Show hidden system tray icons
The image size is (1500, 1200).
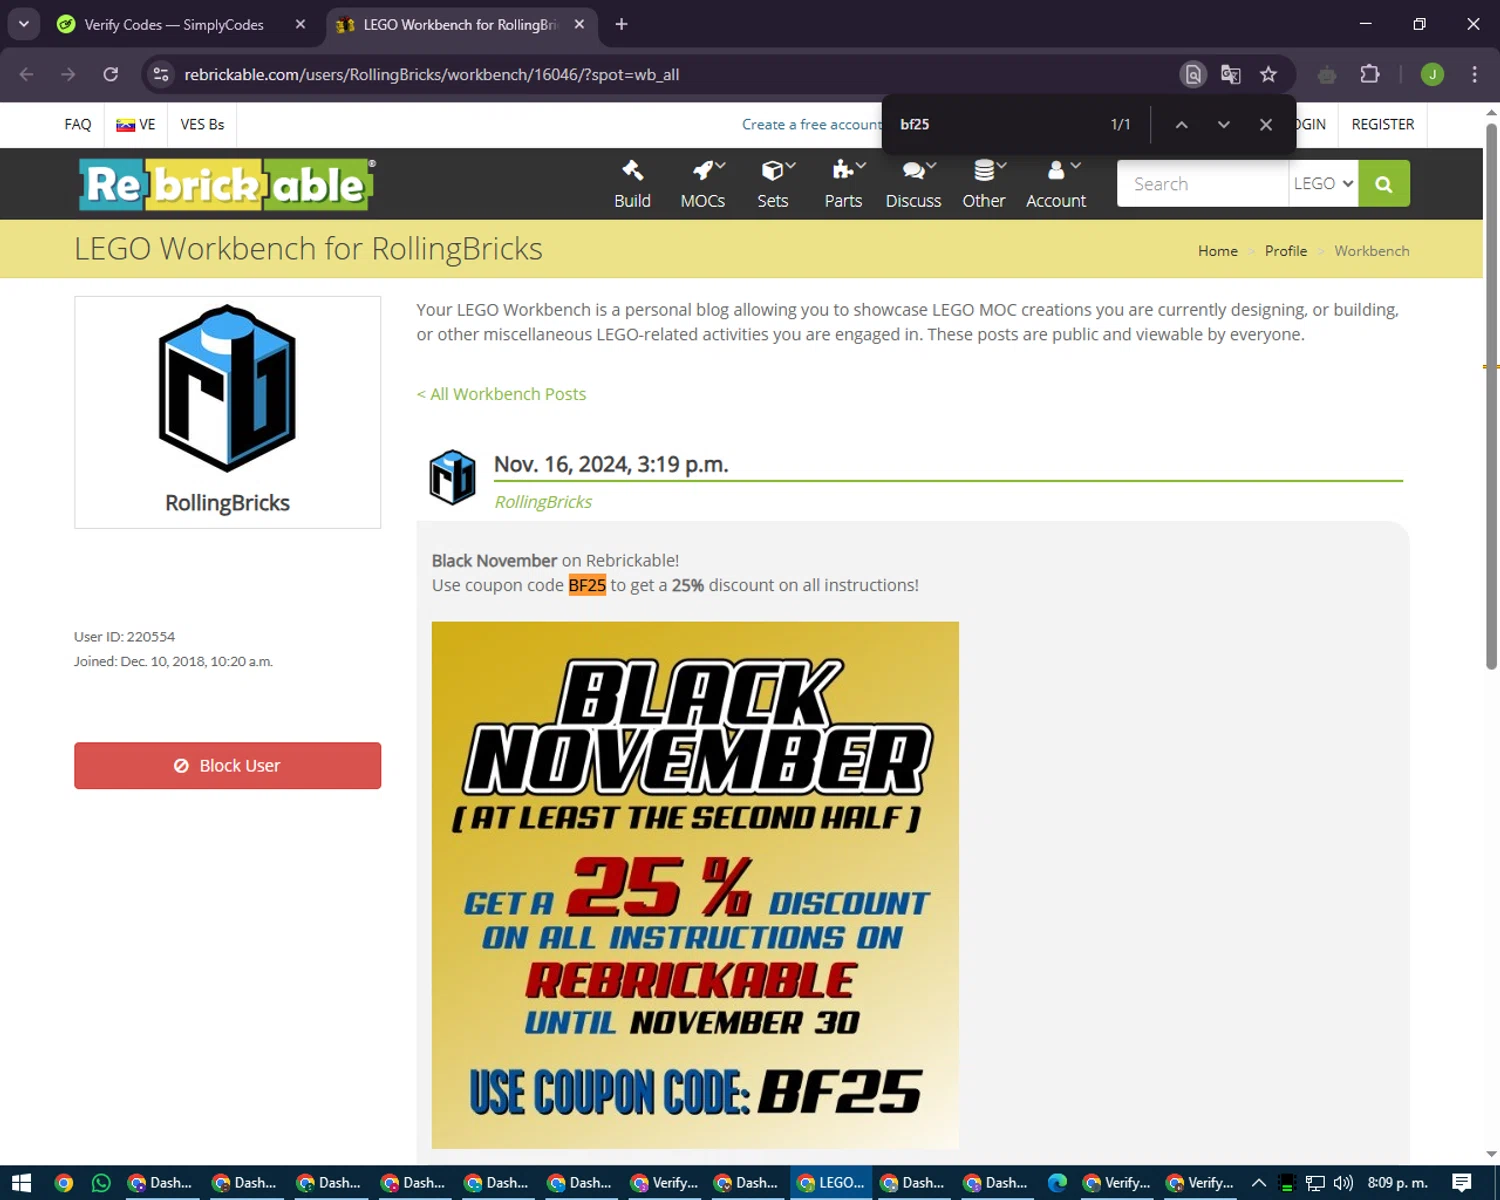click(1259, 1183)
